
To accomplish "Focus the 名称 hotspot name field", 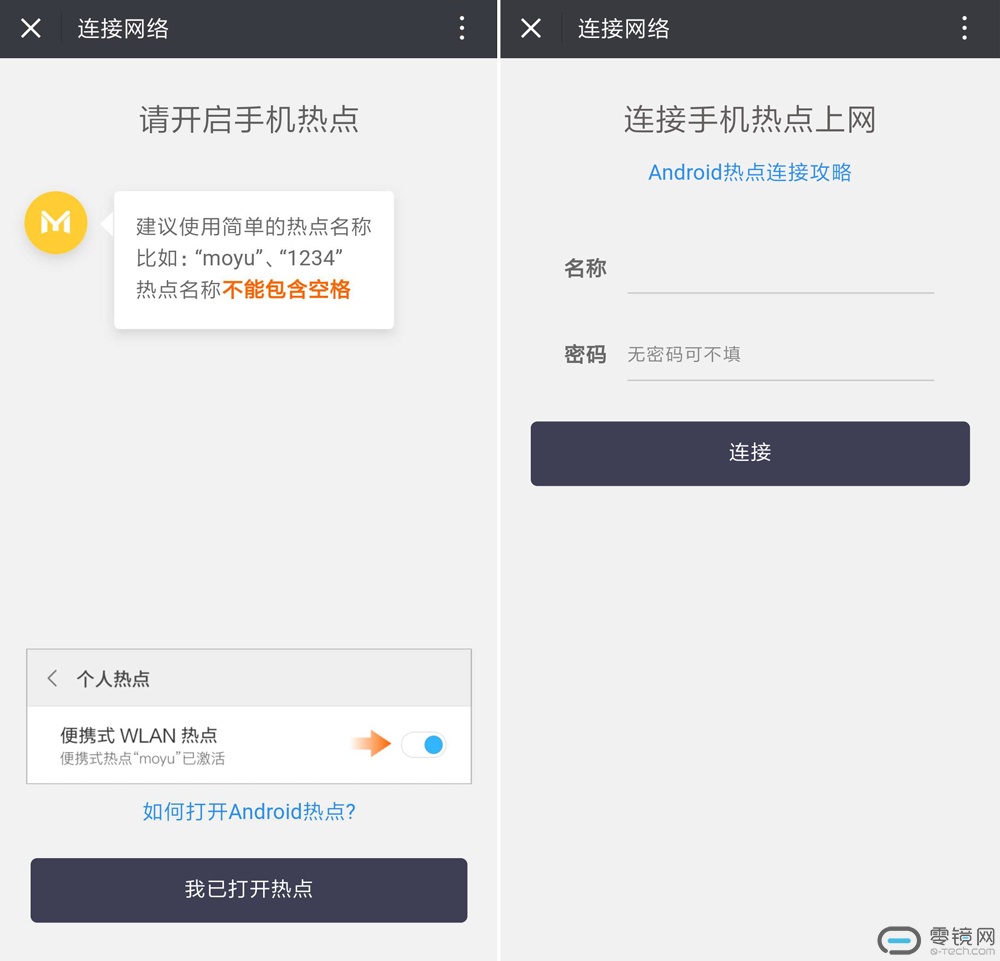I will pyautogui.click(x=780, y=270).
